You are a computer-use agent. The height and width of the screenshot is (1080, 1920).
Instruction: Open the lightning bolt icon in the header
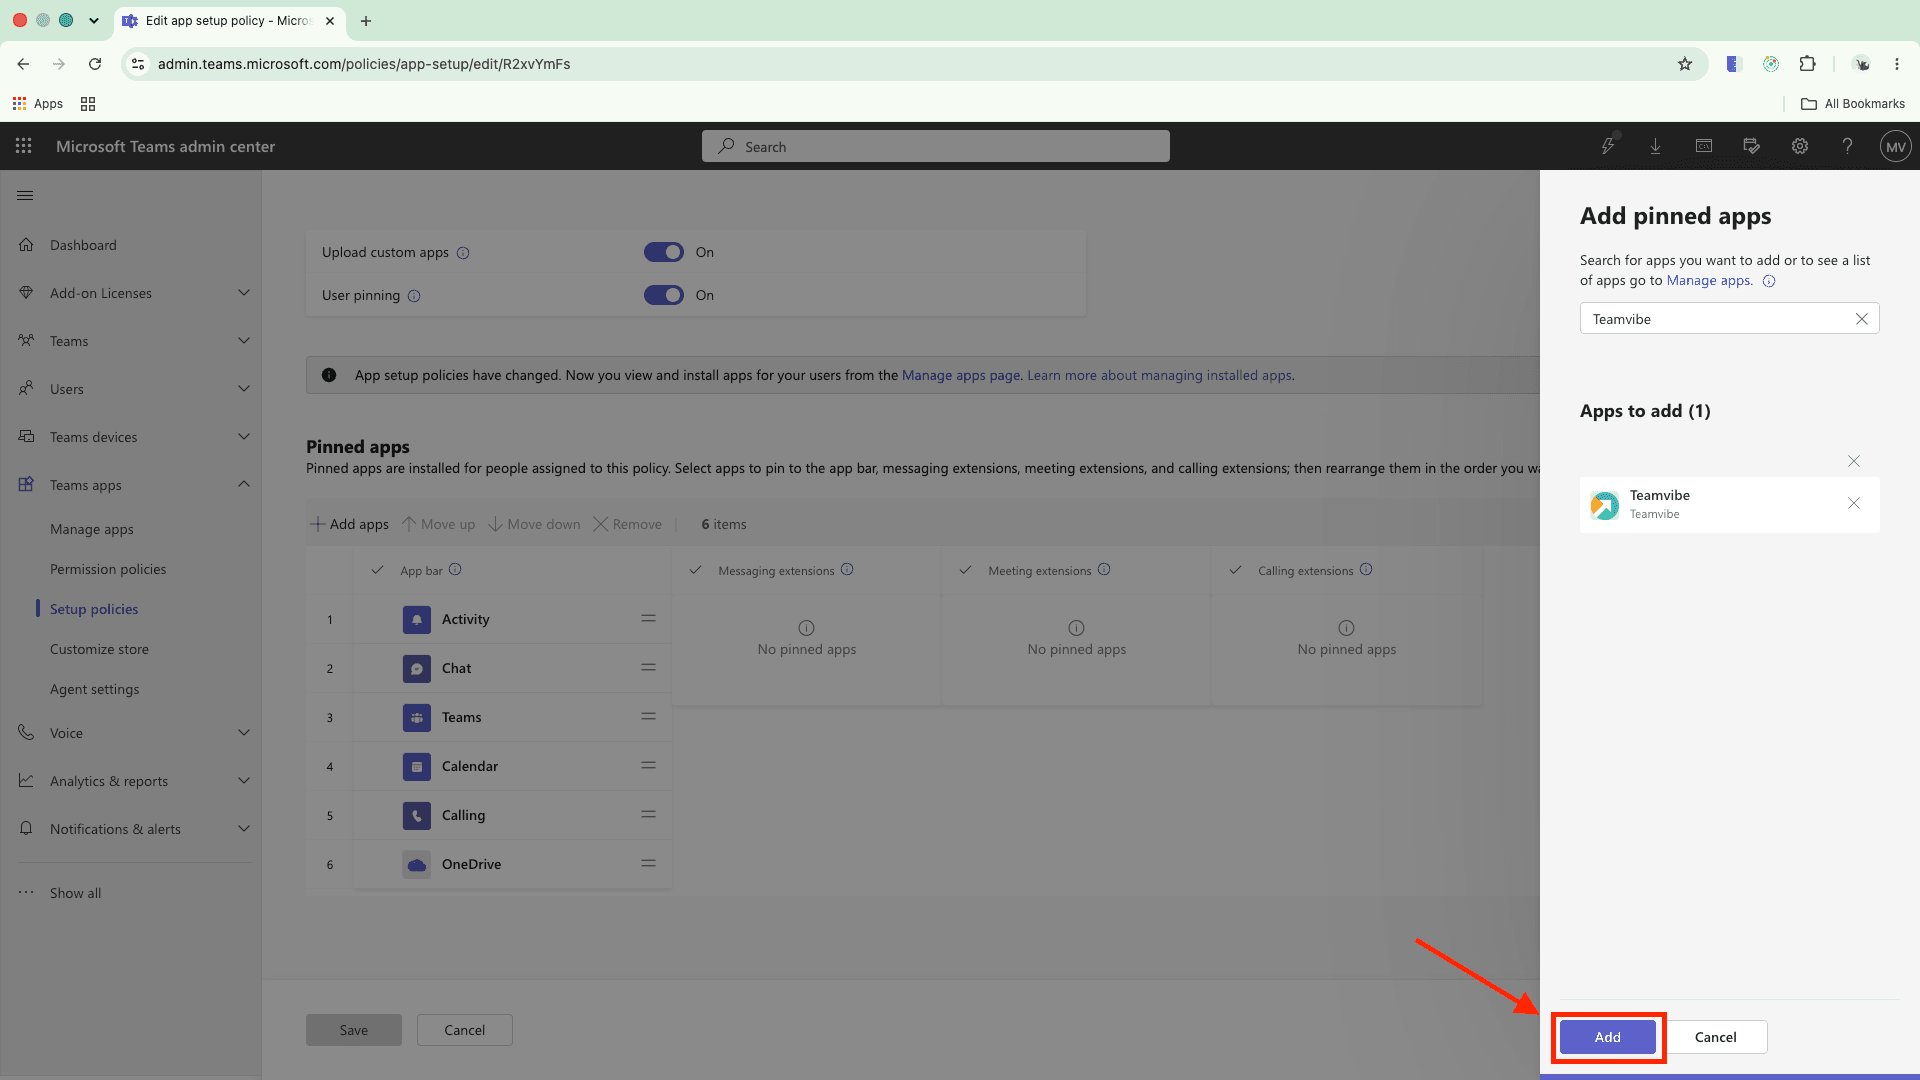(1608, 146)
